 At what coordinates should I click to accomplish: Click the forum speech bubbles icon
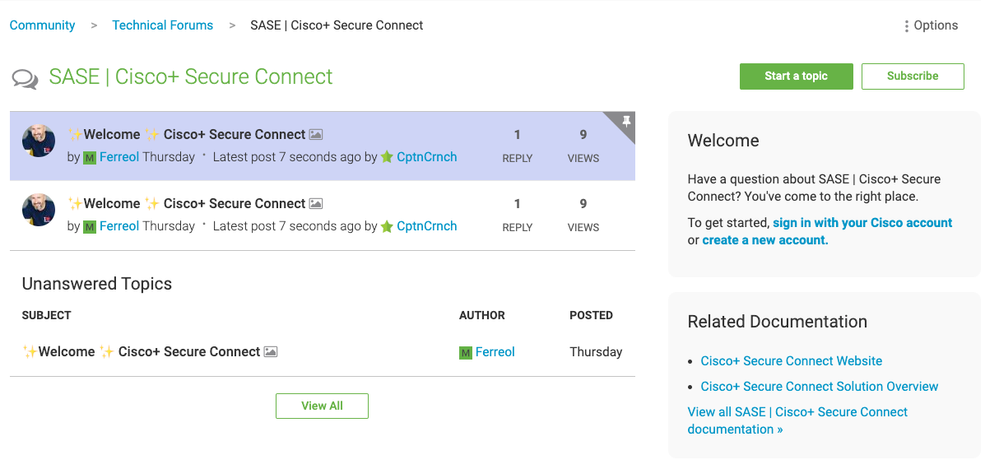point(25,78)
